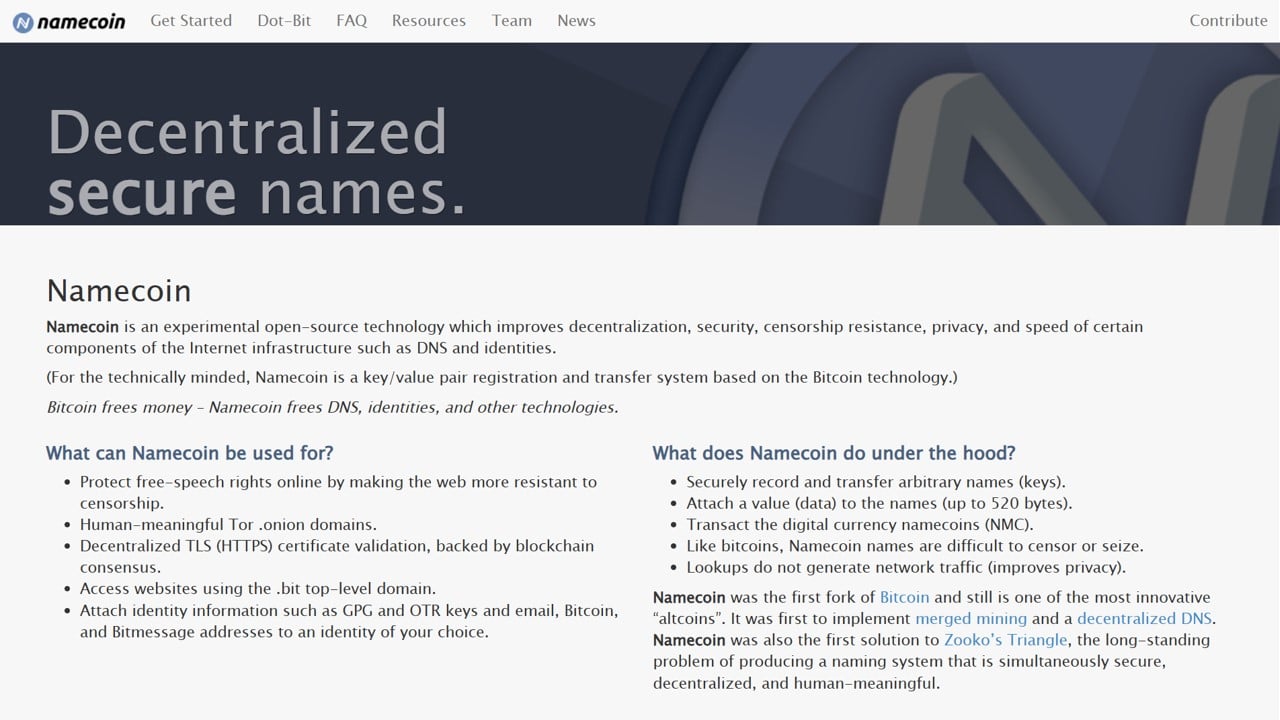The height and width of the screenshot is (720, 1280).
Task: Open the News section
Action: 576,20
